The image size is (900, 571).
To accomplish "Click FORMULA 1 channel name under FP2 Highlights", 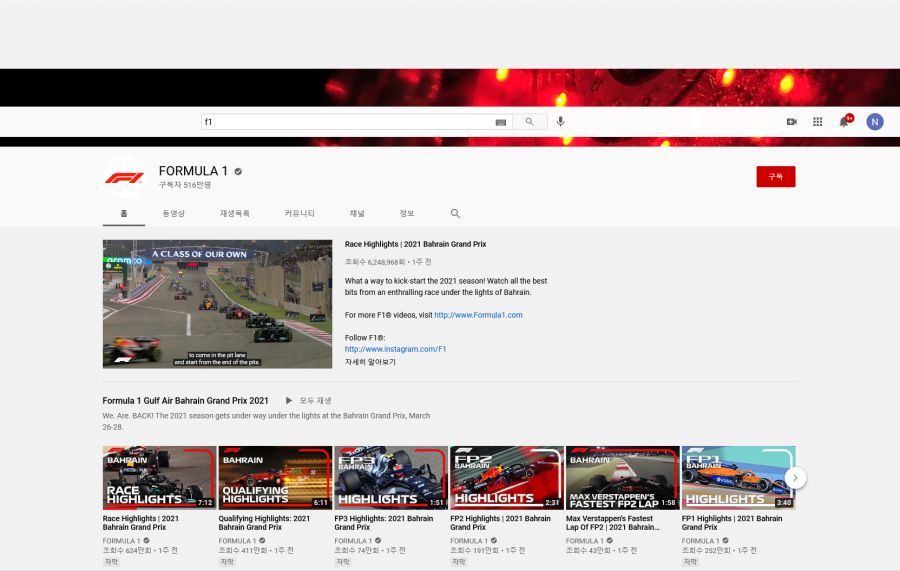I will [468, 541].
